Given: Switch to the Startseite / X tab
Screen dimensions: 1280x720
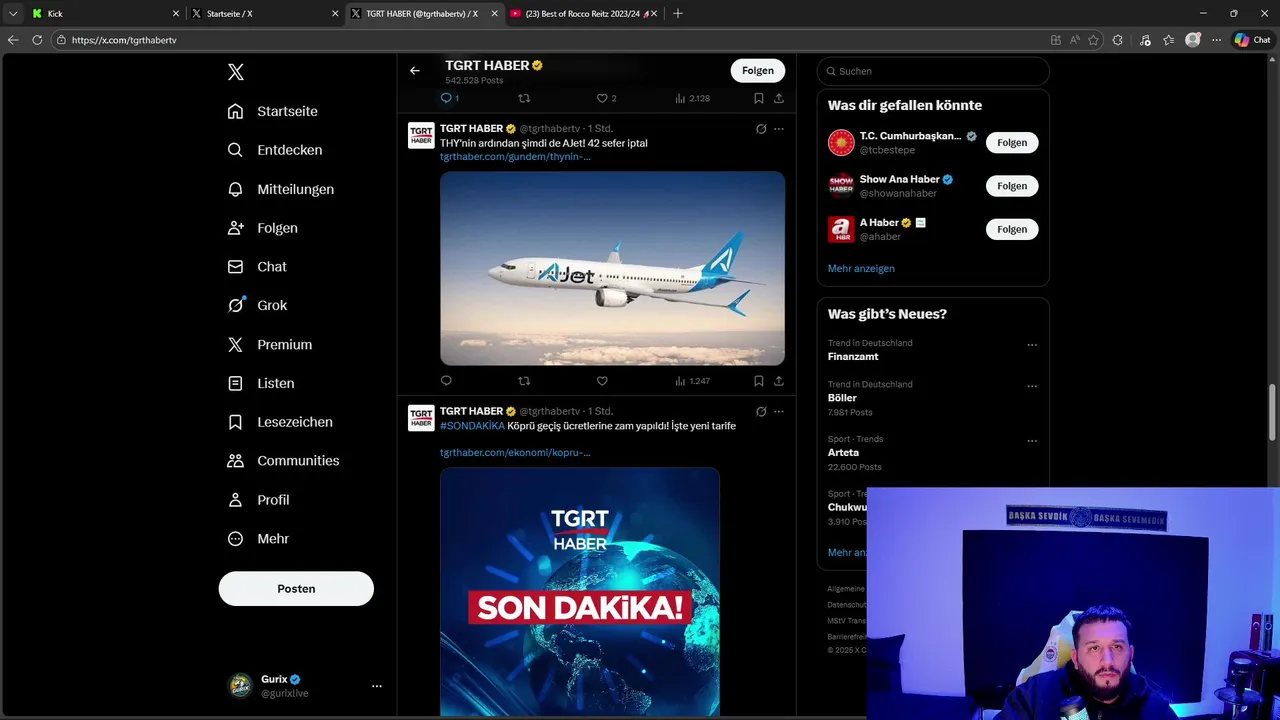Looking at the screenshot, I should [x=265, y=14].
